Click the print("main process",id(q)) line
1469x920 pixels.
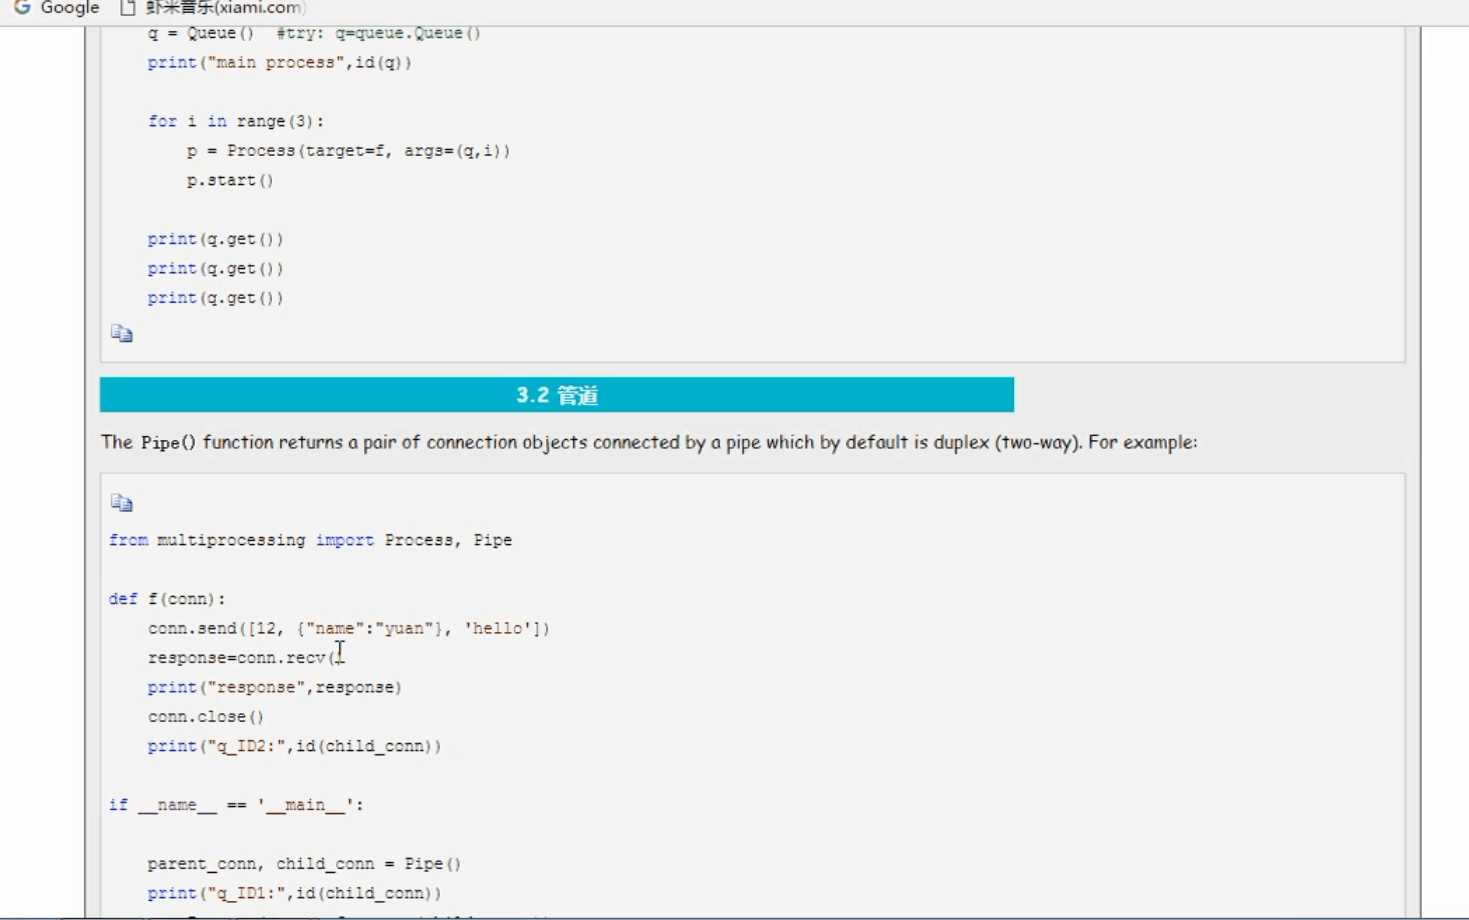[x=280, y=62]
